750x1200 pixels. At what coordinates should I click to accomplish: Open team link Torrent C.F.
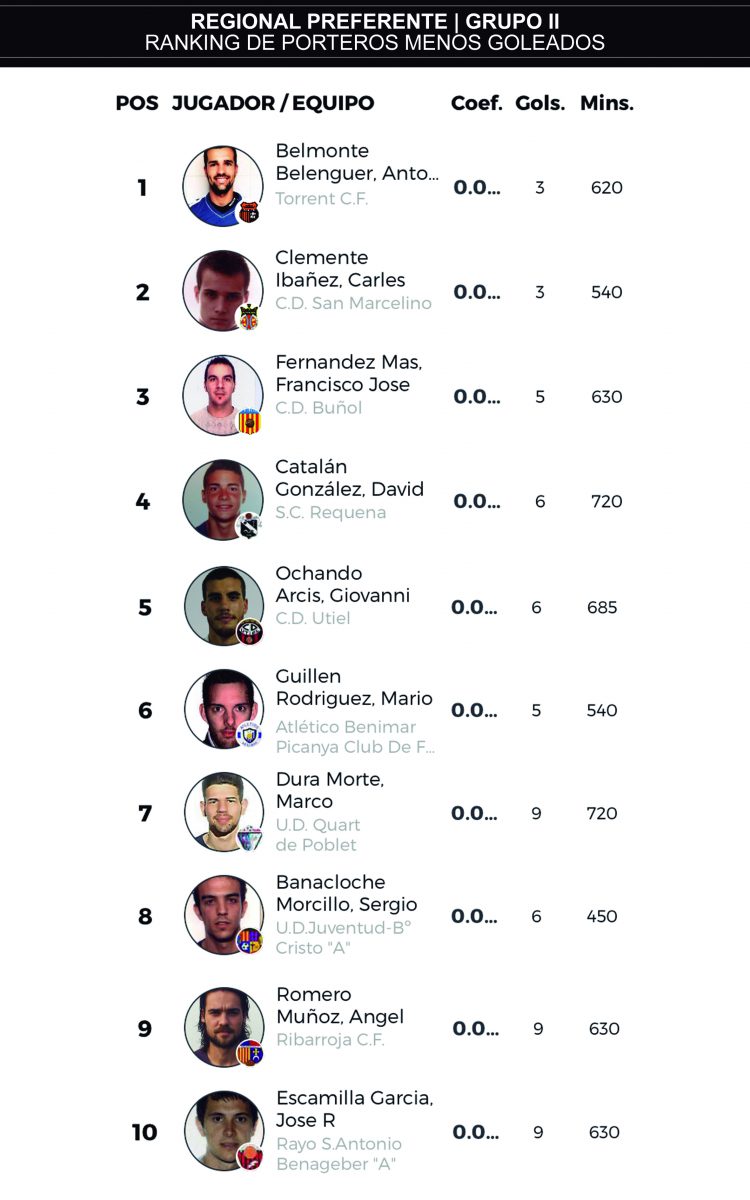(321, 199)
